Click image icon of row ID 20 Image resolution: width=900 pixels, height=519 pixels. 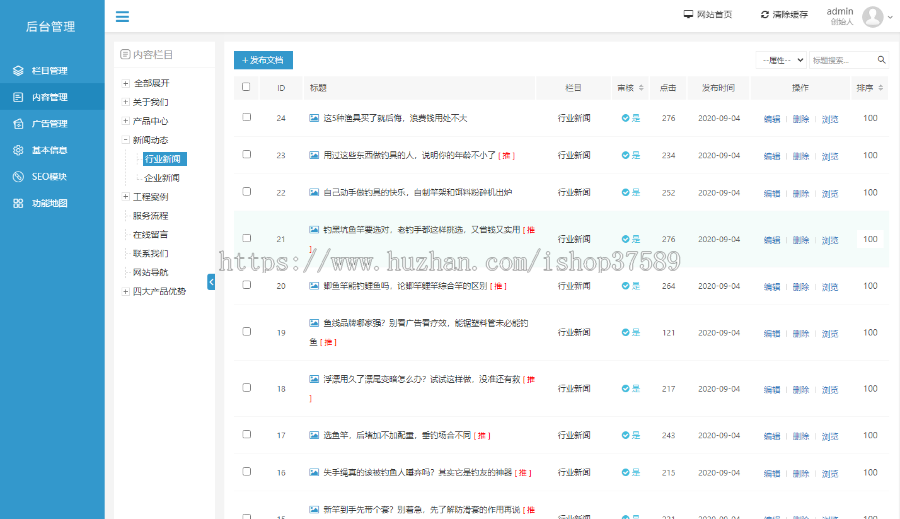314,286
